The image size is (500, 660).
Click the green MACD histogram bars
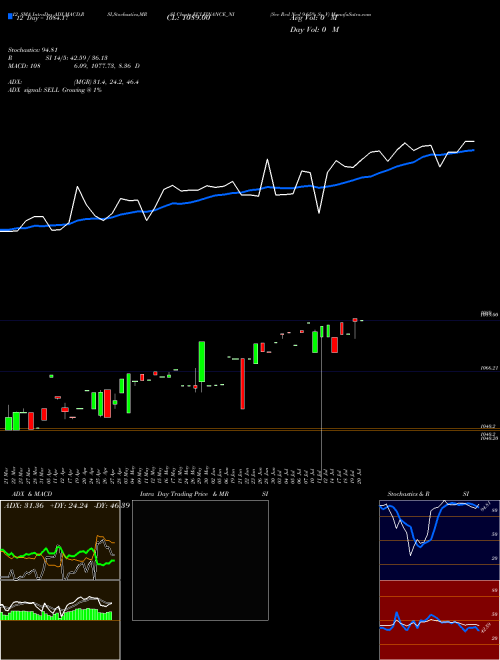tap(56, 614)
